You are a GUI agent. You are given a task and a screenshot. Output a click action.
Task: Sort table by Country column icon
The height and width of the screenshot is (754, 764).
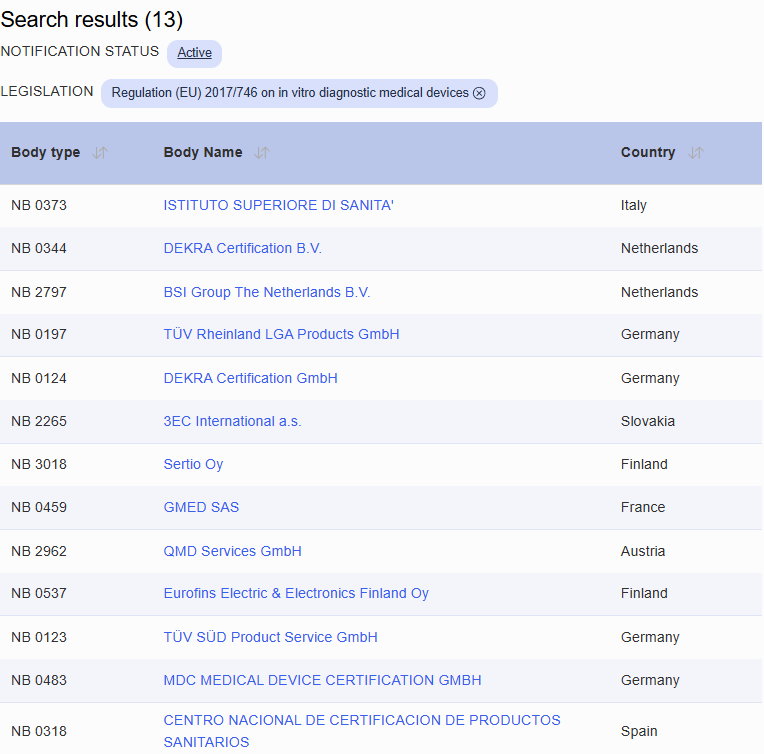[695, 153]
